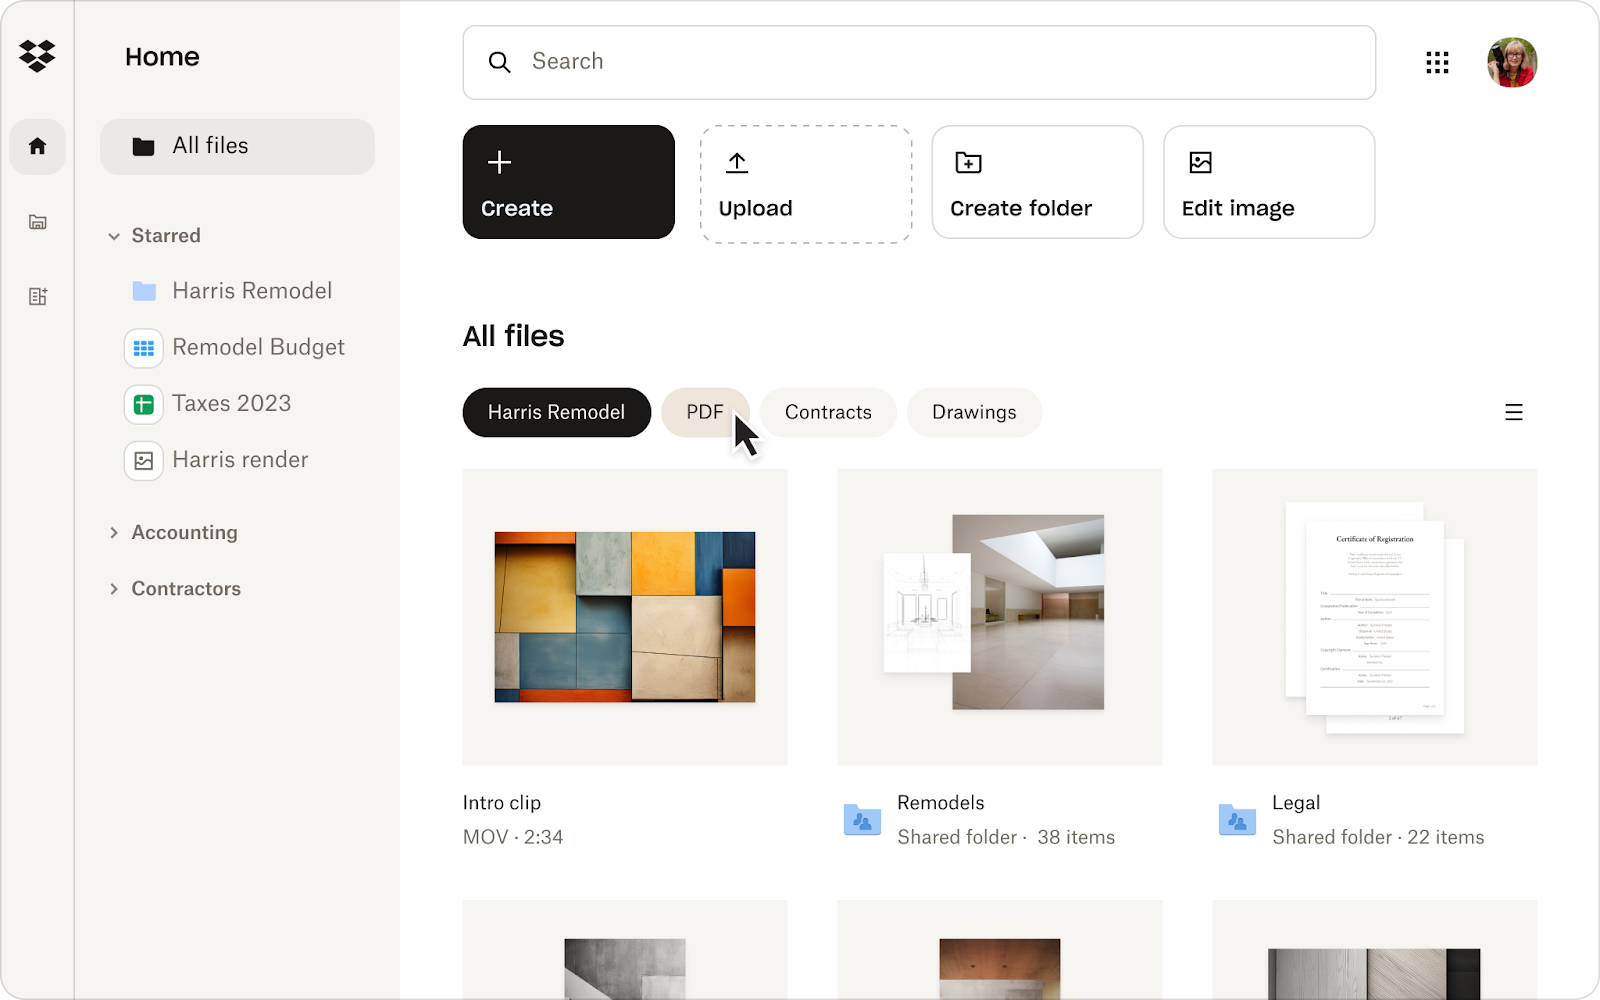Toggle the PDF filter chip

pos(705,411)
